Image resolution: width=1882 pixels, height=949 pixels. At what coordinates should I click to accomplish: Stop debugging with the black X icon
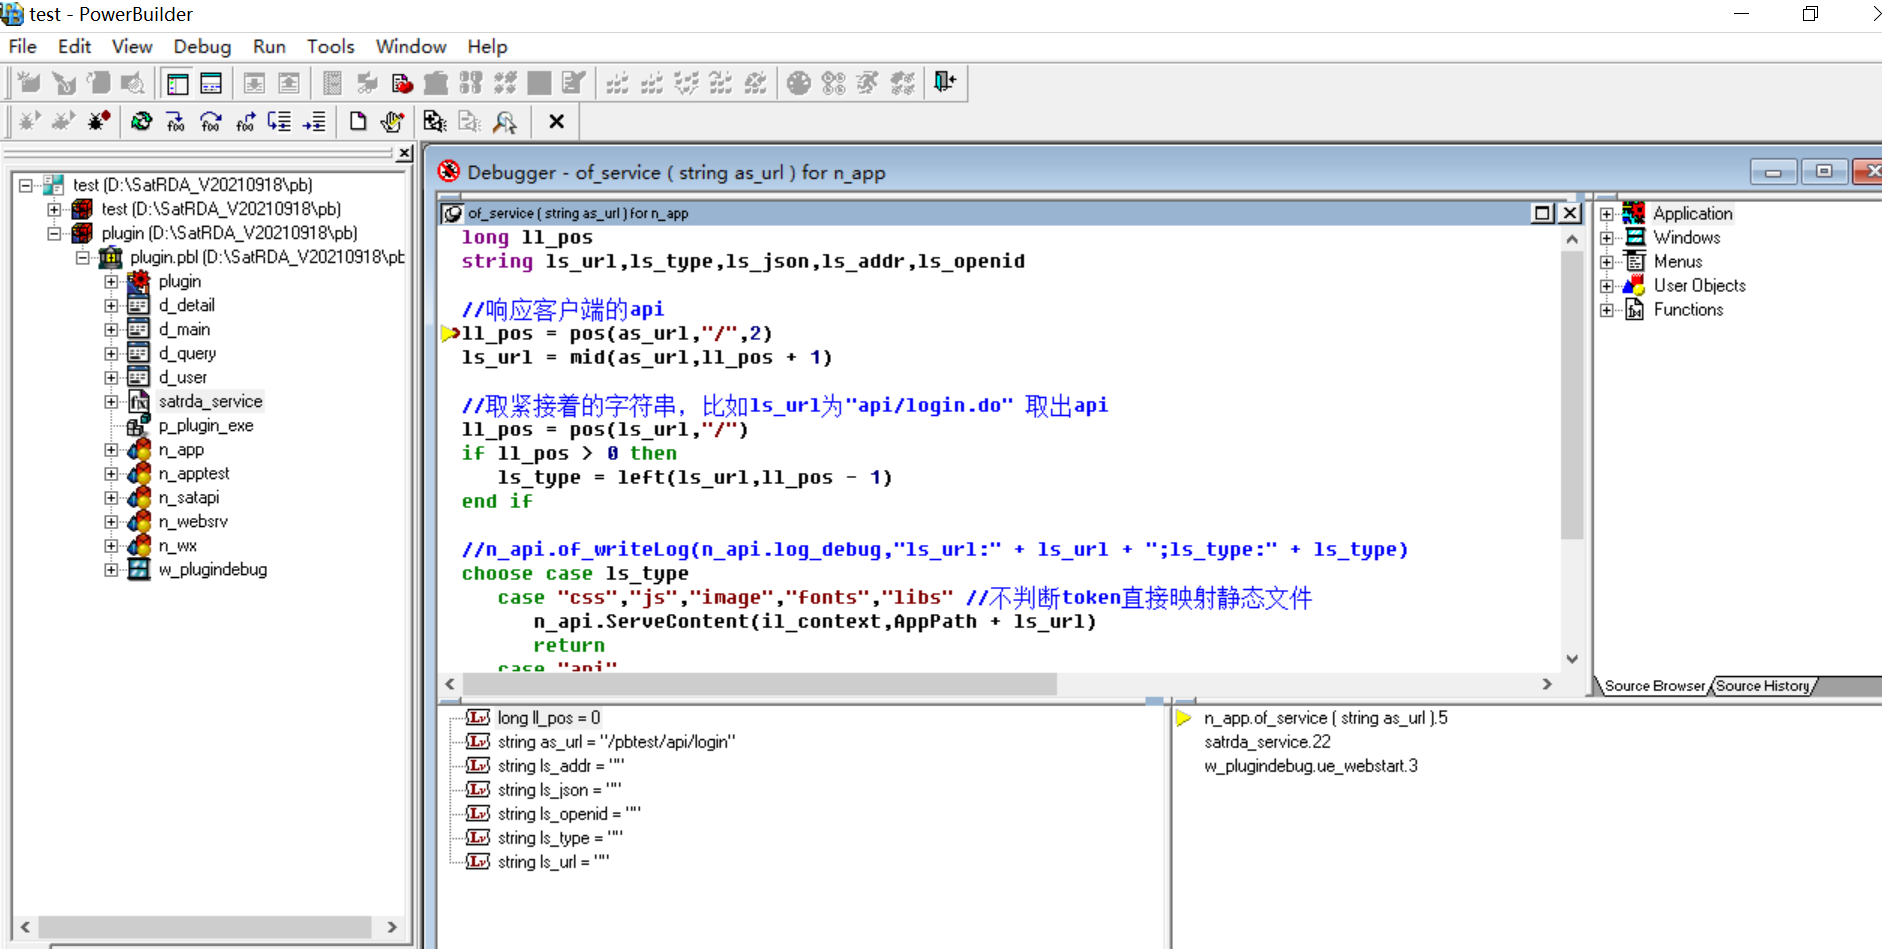click(x=556, y=121)
